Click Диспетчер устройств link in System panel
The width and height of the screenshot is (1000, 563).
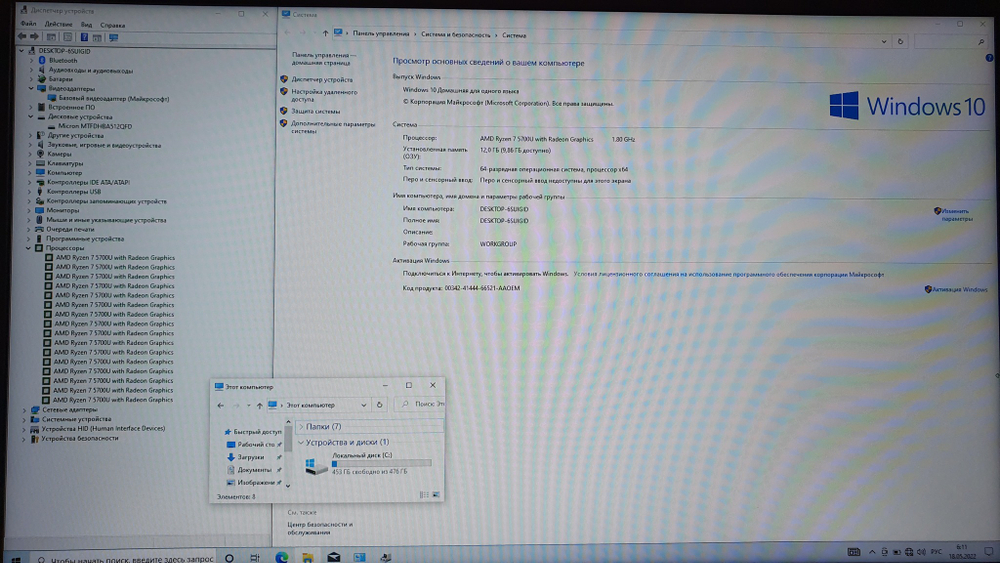(x=322, y=80)
